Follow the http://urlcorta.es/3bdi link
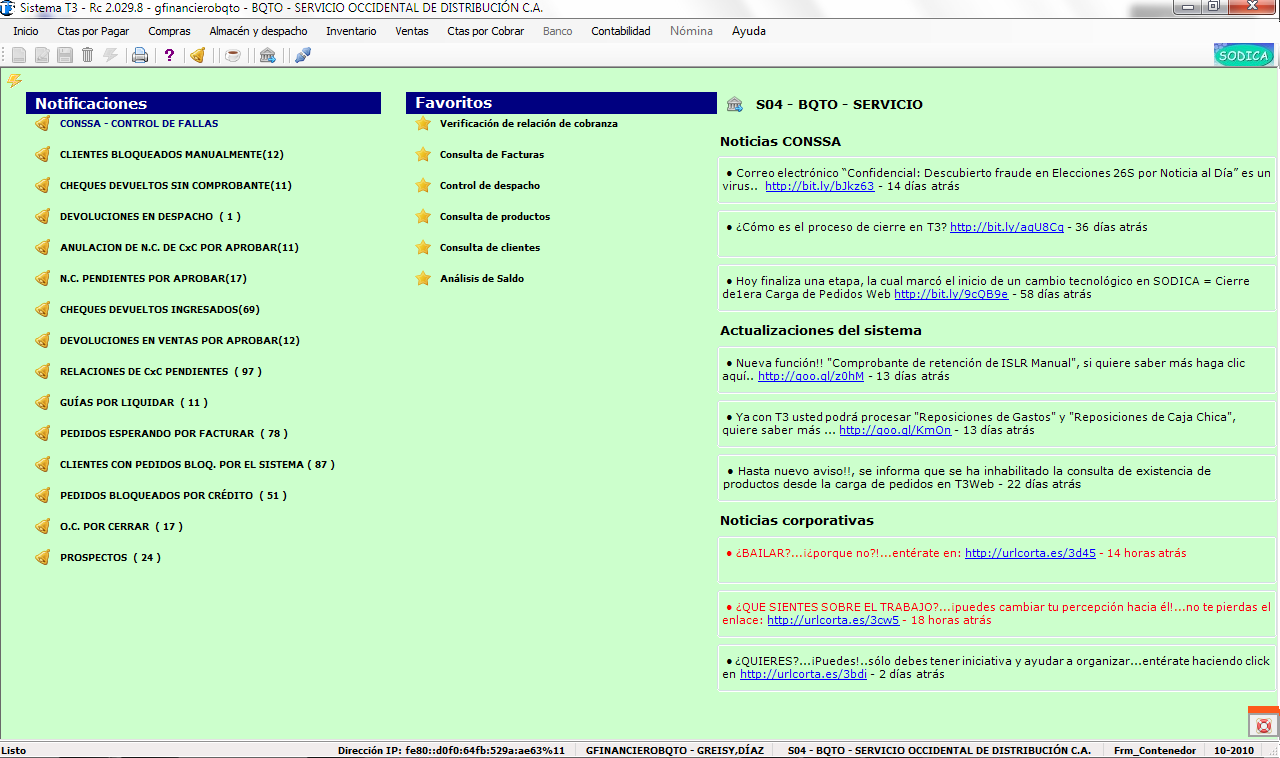 tap(804, 674)
